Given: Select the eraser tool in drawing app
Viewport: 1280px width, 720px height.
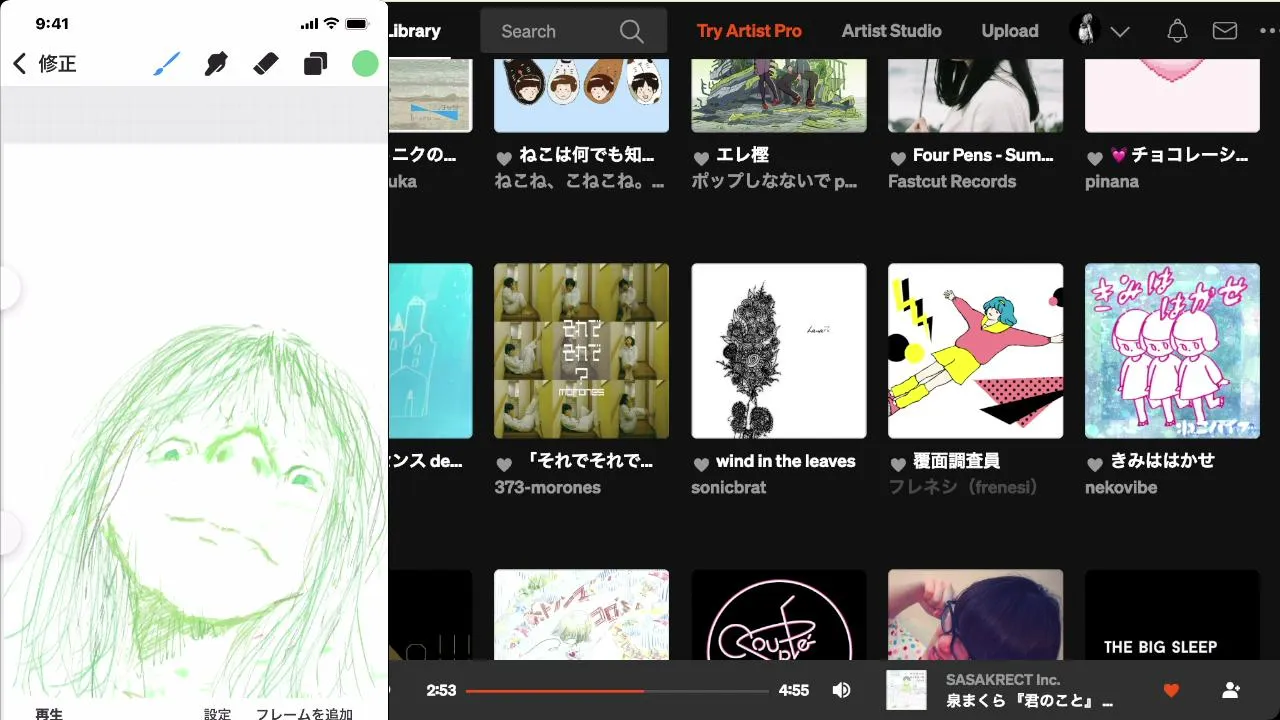Looking at the screenshot, I should click(x=265, y=64).
